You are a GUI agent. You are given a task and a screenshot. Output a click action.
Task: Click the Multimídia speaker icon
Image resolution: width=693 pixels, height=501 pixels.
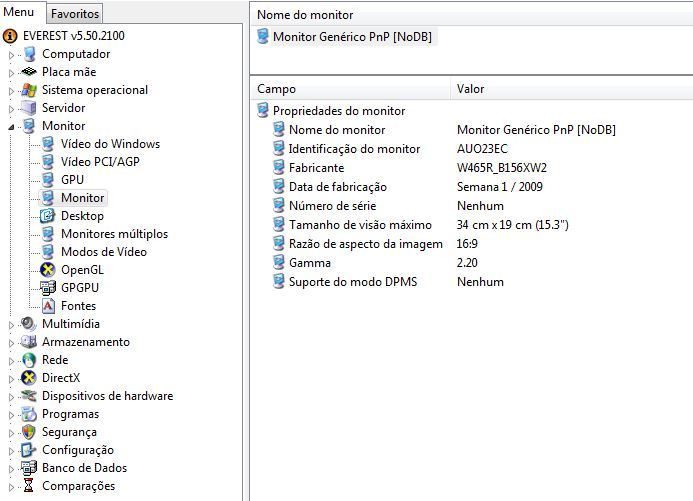pyautogui.click(x=29, y=324)
